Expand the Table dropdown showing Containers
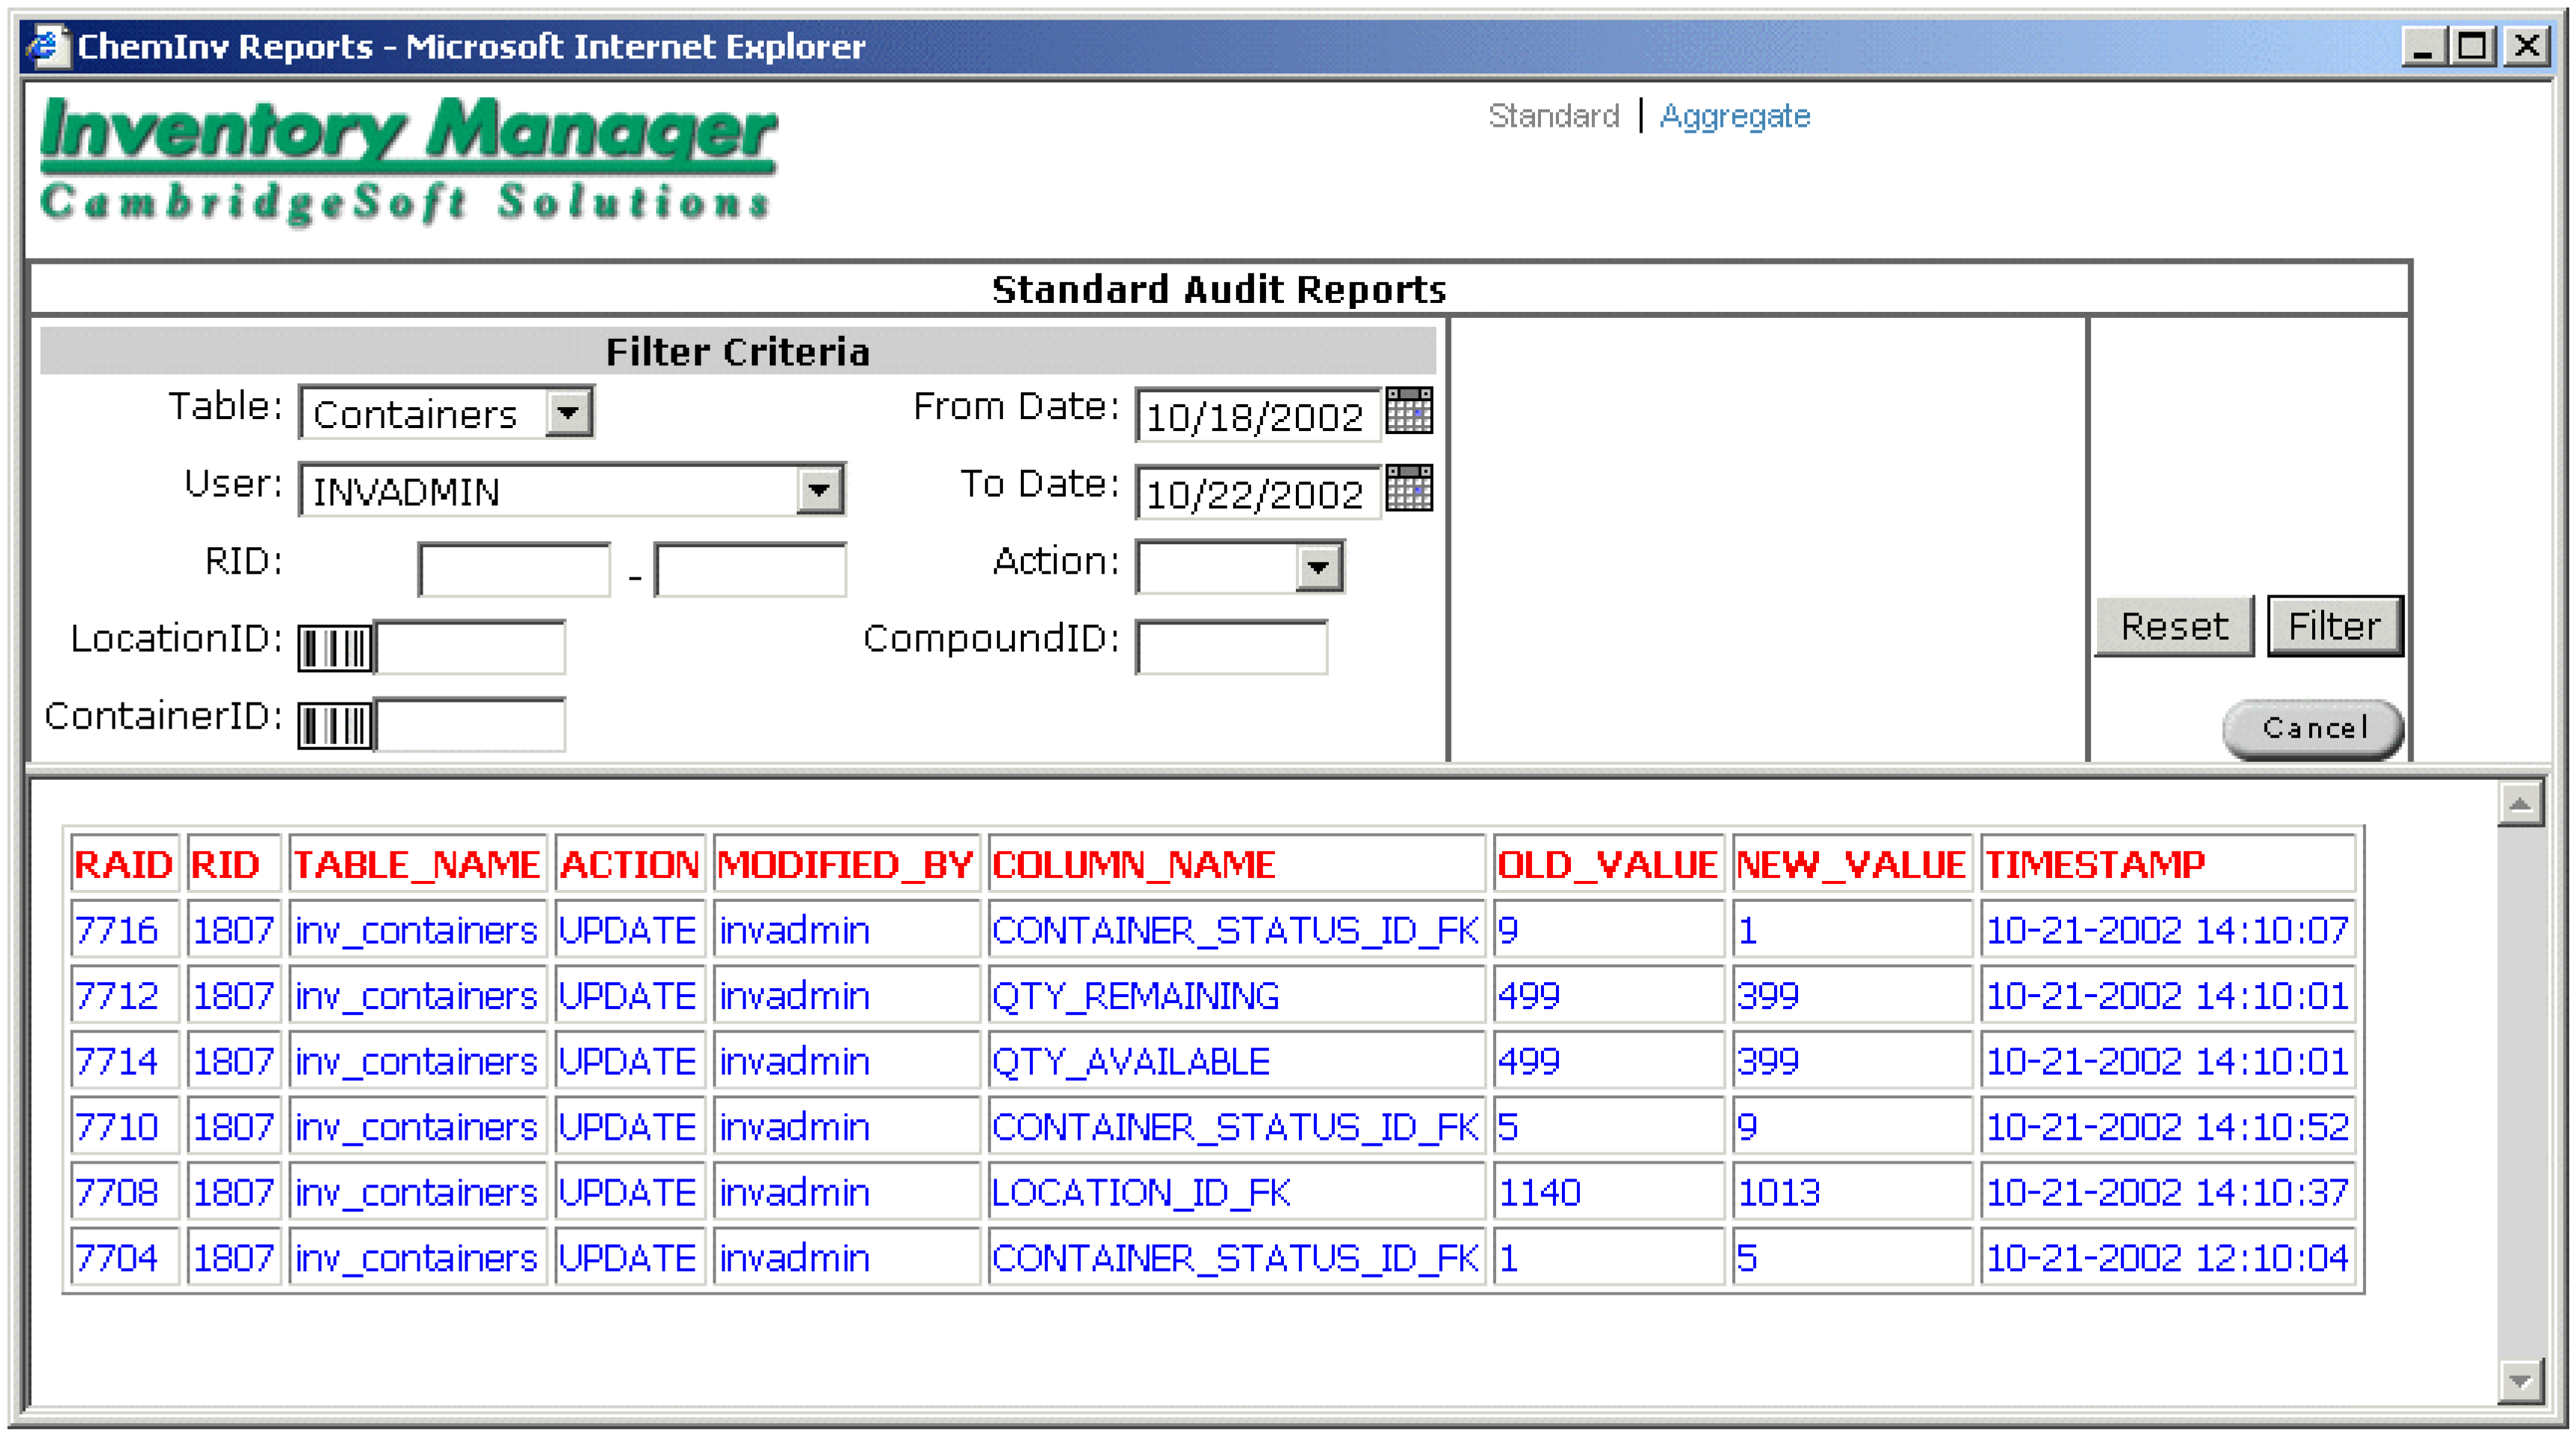The width and height of the screenshot is (2576, 1438). (x=569, y=412)
